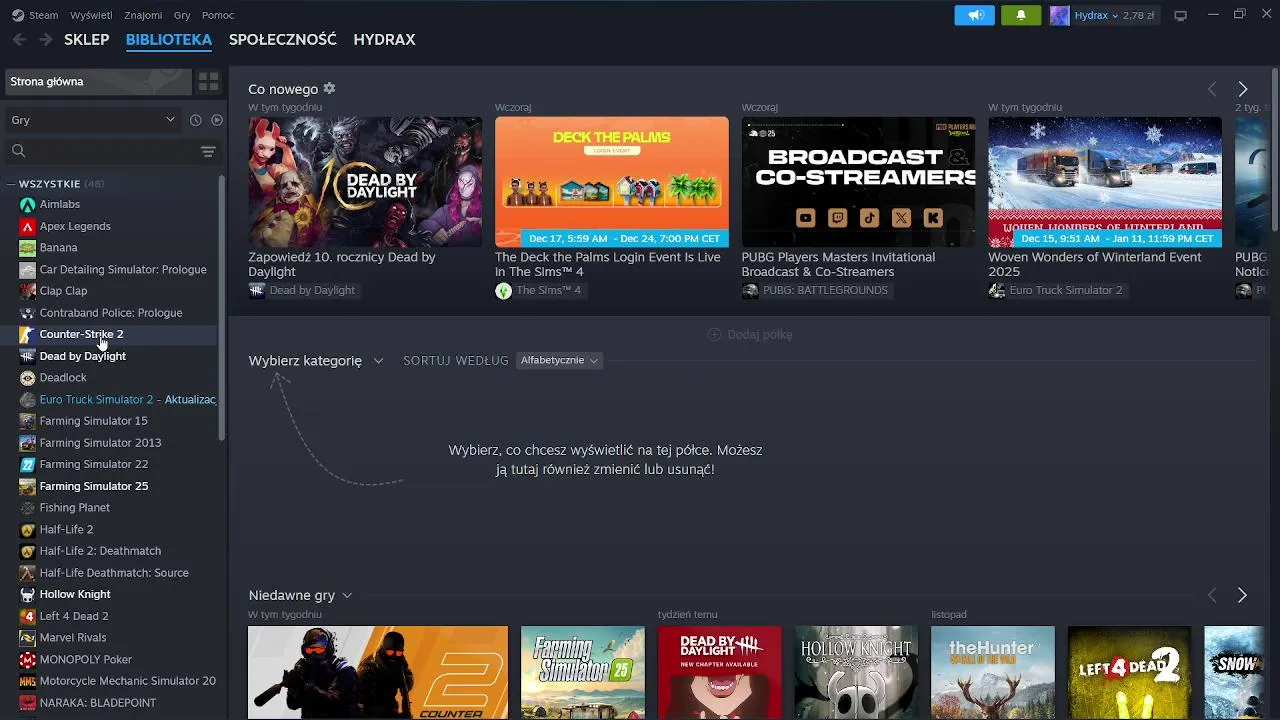The height and width of the screenshot is (720, 1280).
Task: Click the Aimlabs game icon
Action: click(27, 204)
